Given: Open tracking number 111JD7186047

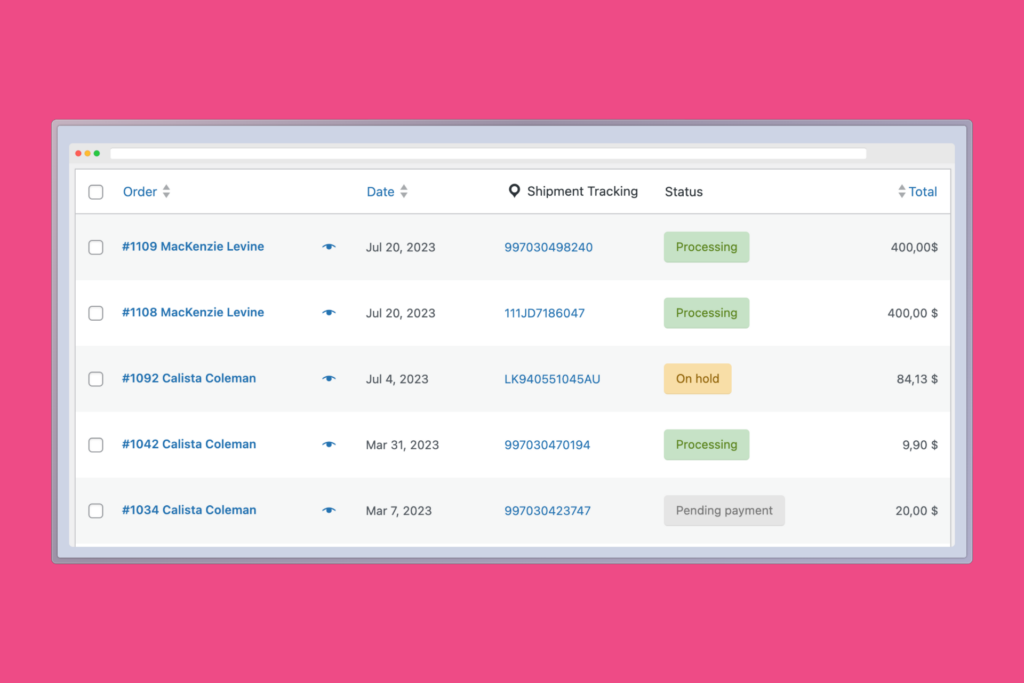Looking at the screenshot, I should click(544, 313).
